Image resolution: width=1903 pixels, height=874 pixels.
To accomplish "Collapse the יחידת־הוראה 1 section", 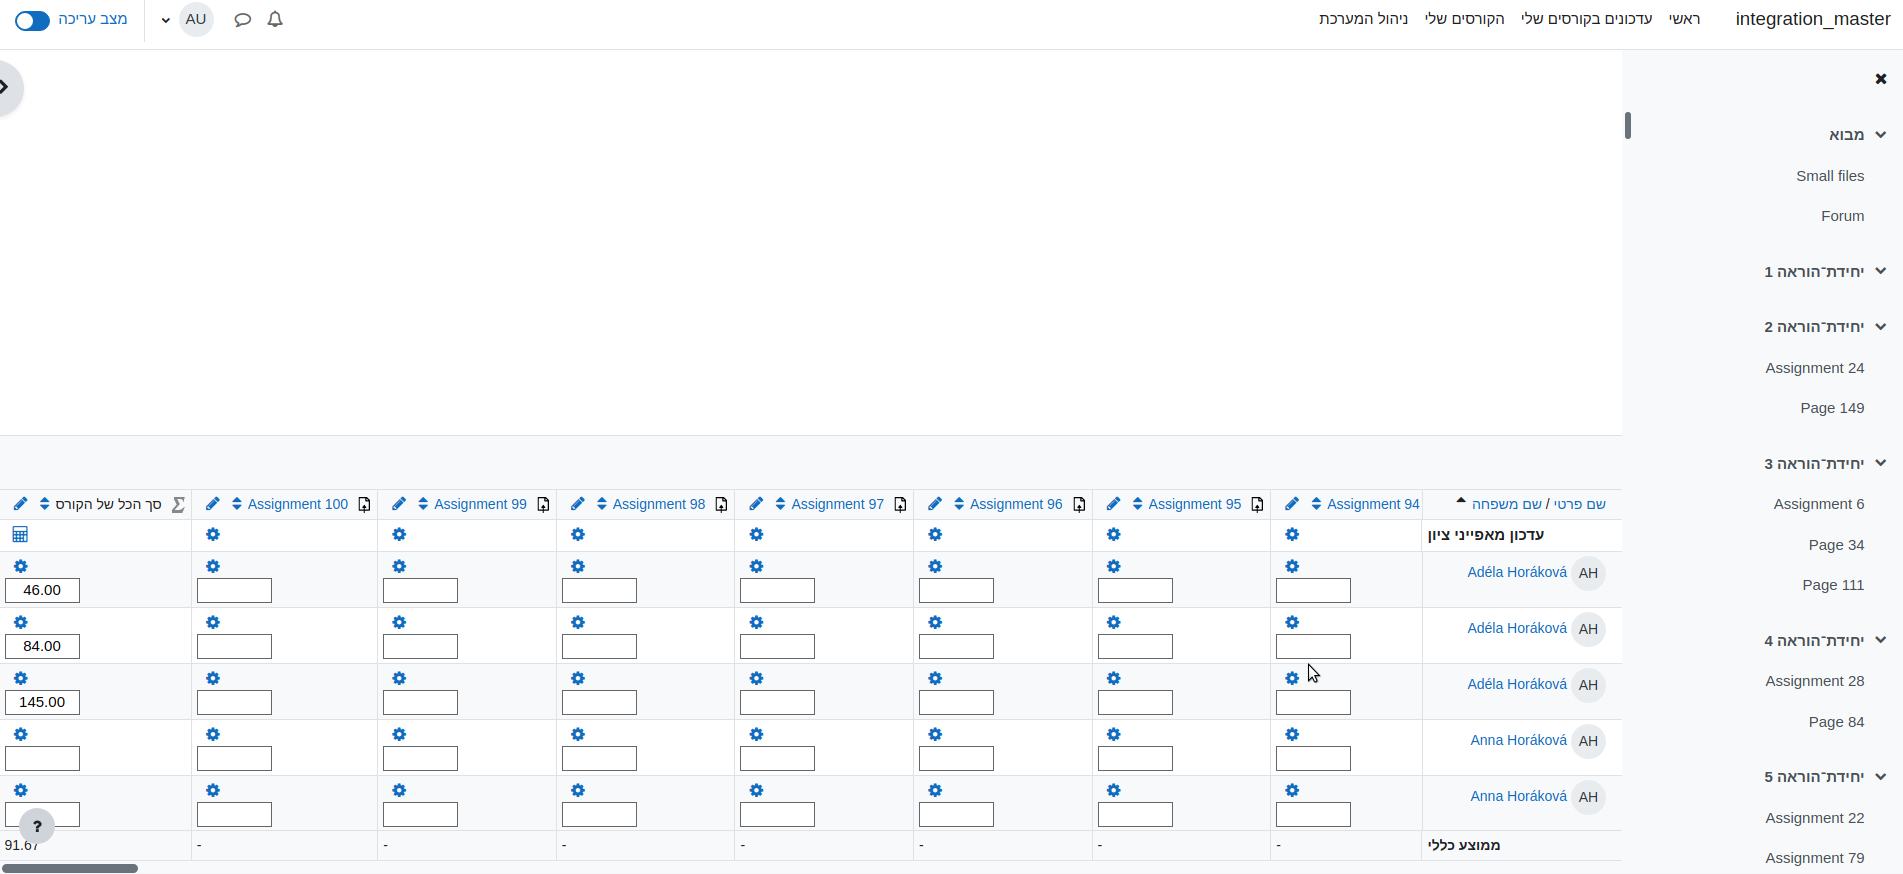I will coord(1881,271).
